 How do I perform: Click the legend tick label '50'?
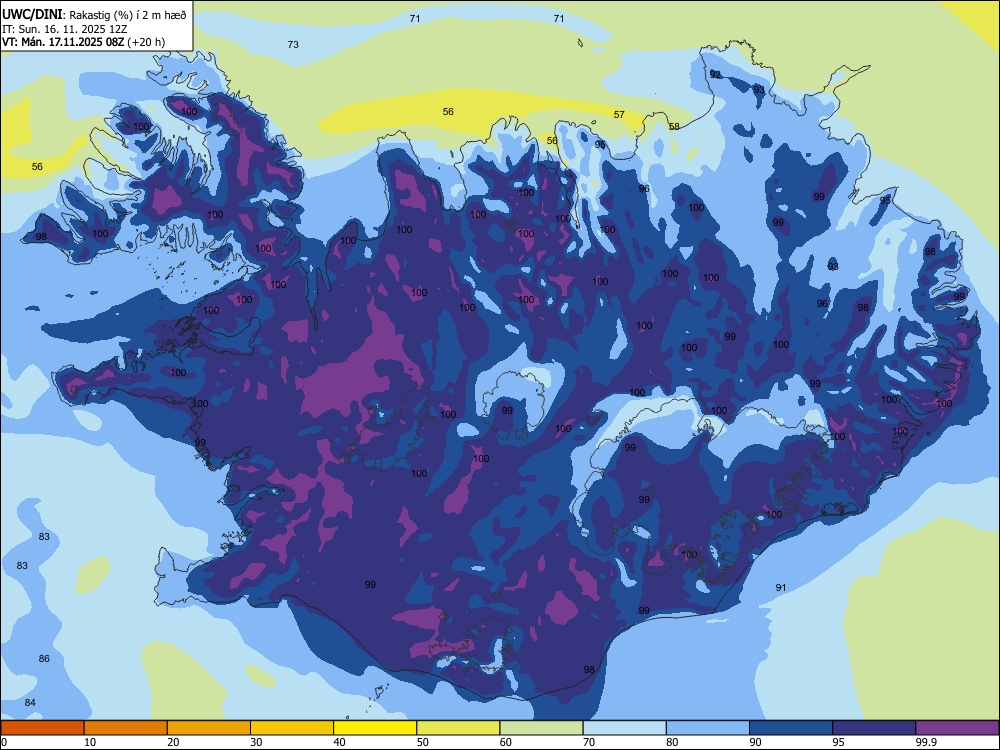point(422,742)
